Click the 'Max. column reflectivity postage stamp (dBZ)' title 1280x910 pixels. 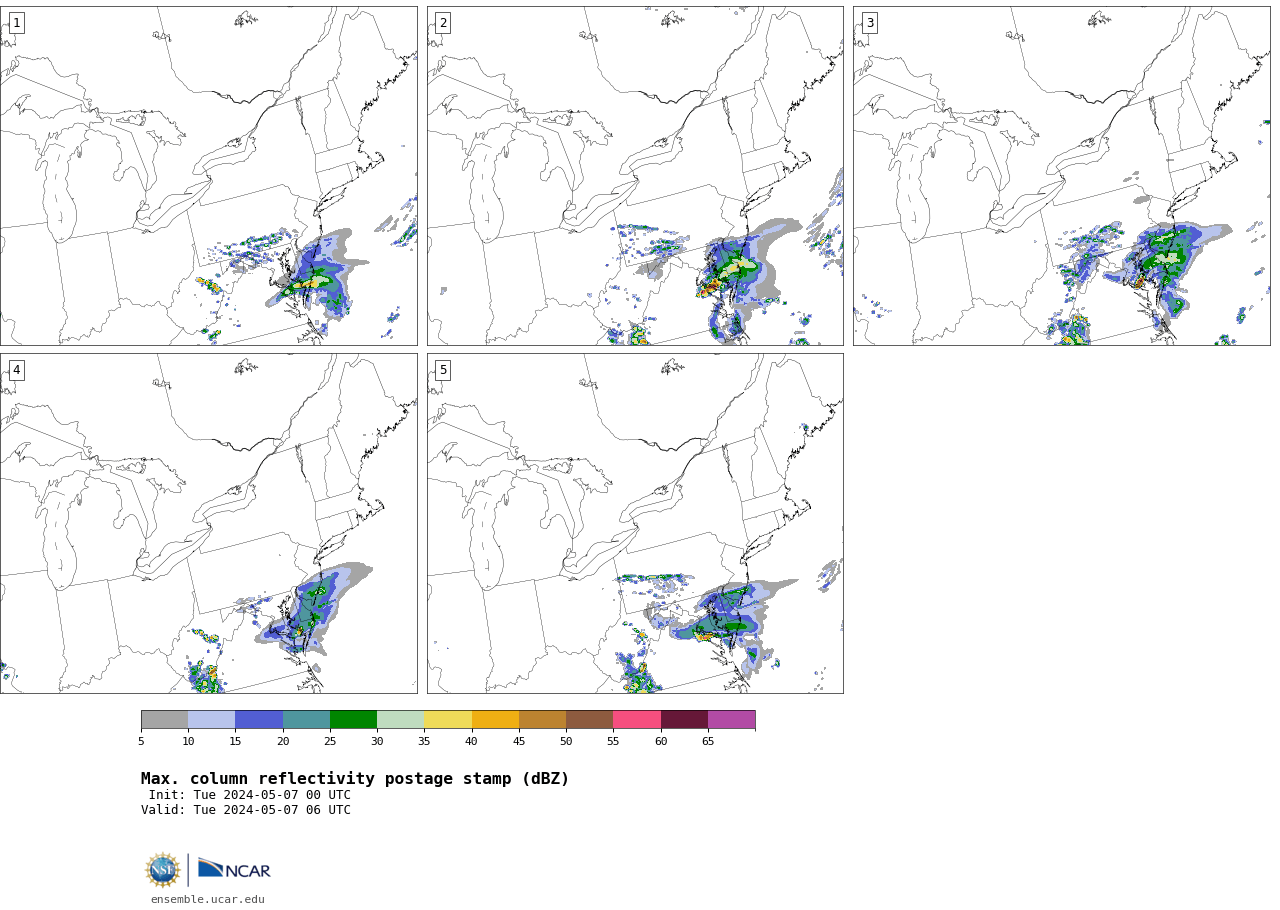(x=355, y=779)
